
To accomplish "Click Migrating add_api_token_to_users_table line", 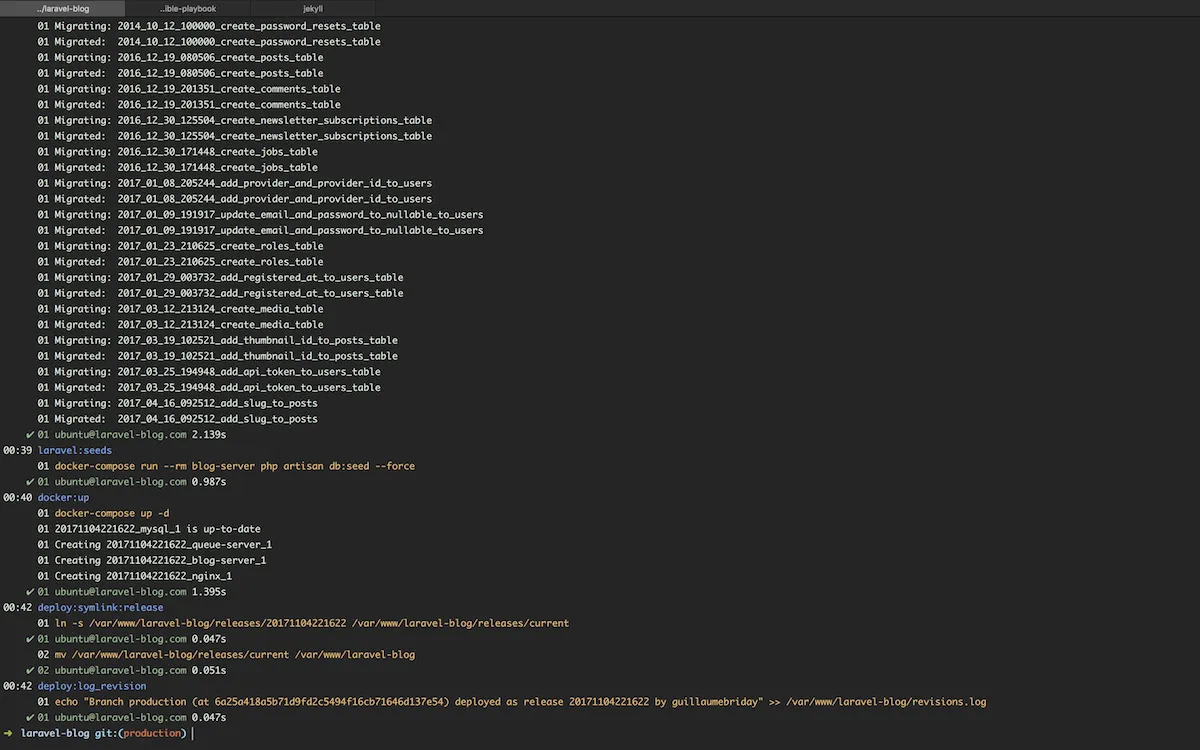I will (209, 371).
